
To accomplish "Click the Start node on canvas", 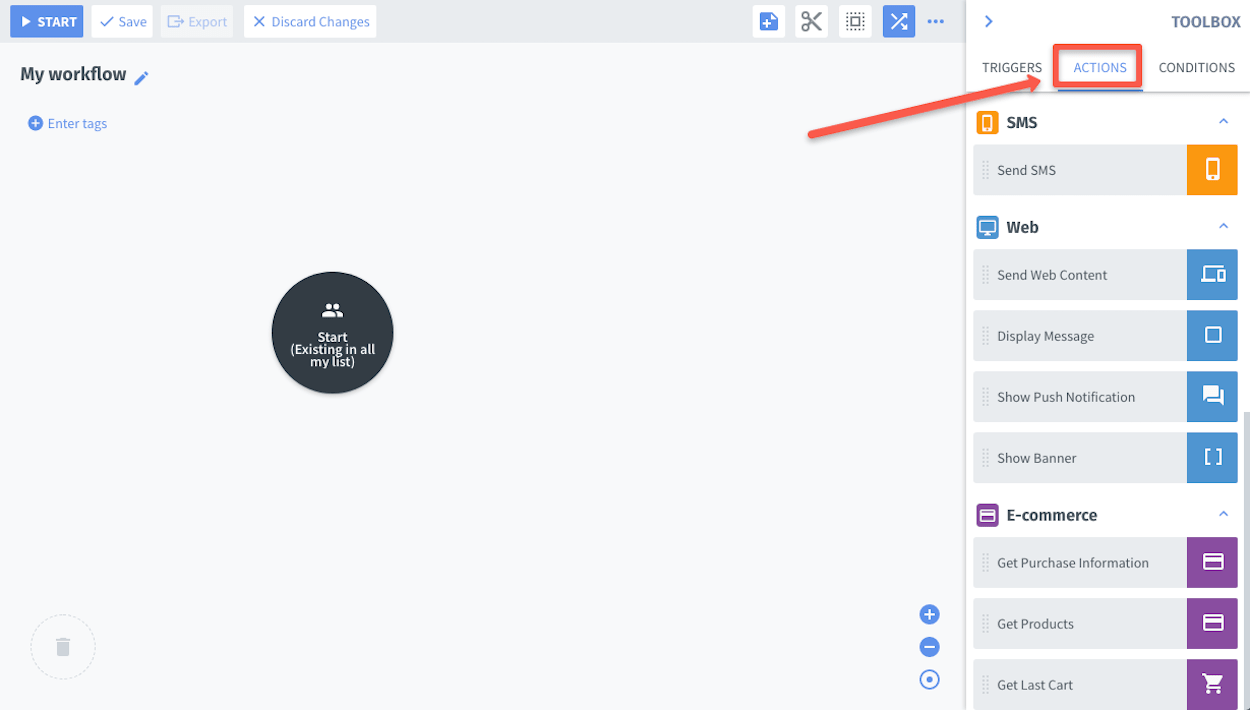I will point(332,333).
